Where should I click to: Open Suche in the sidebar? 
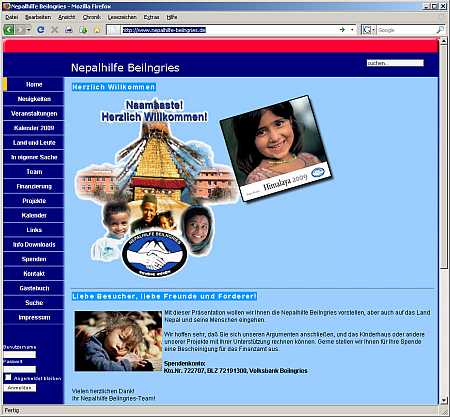coord(34,303)
